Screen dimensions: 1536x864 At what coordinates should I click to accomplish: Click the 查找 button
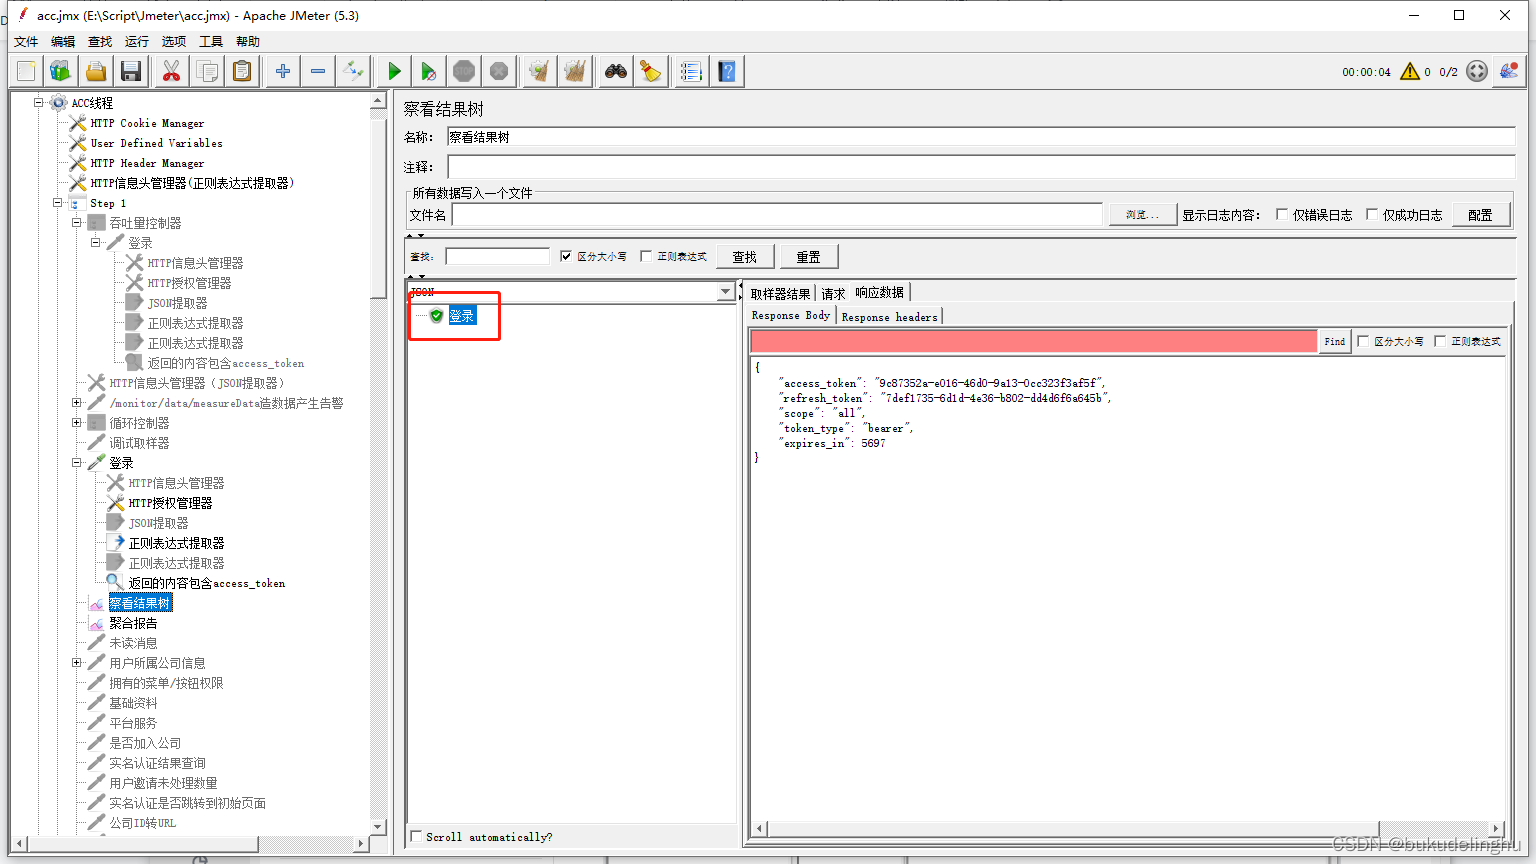click(745, 257)
